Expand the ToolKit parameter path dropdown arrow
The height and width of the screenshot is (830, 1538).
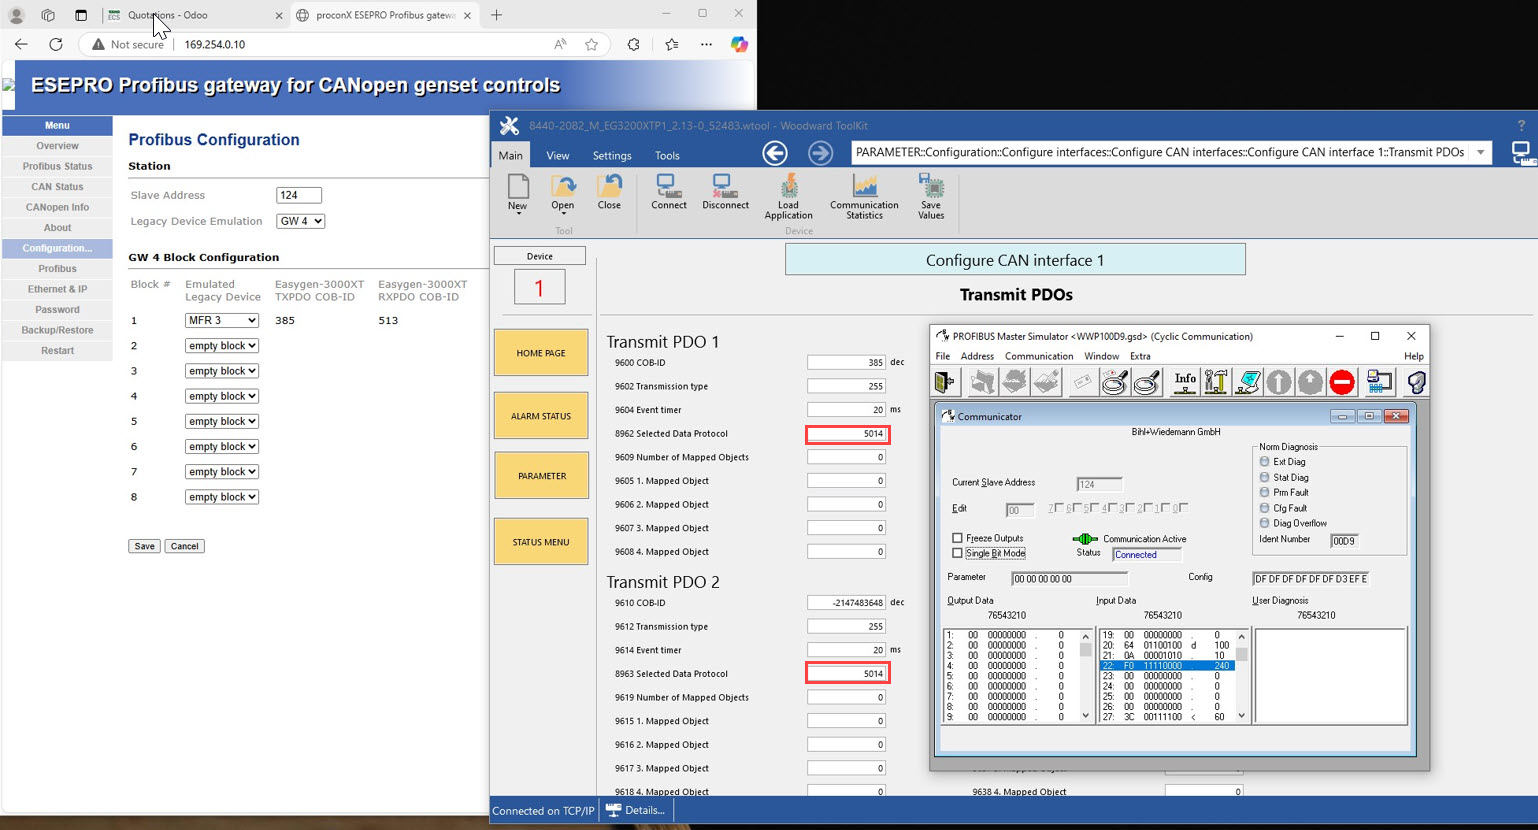(x=1480, y=153)
